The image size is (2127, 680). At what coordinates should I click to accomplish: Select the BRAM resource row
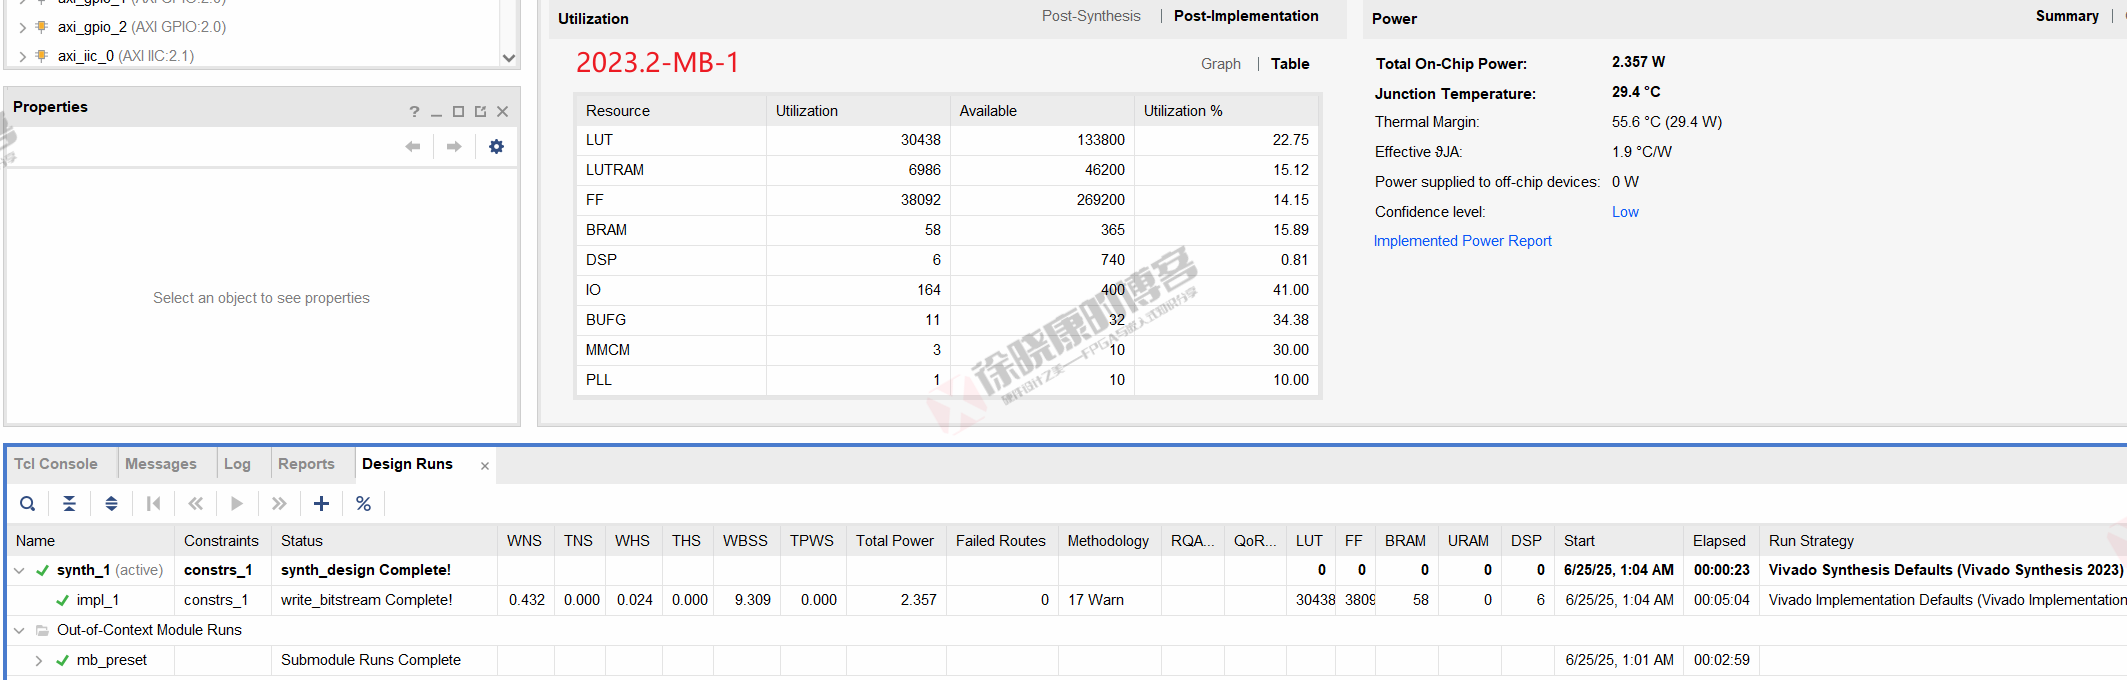[947, 230]
